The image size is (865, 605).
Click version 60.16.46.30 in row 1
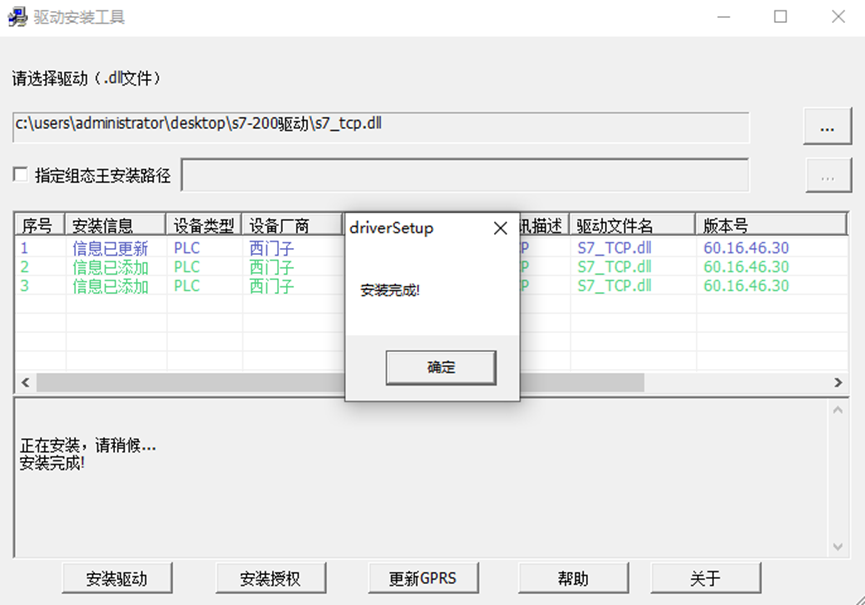click(x=746, y=248)
